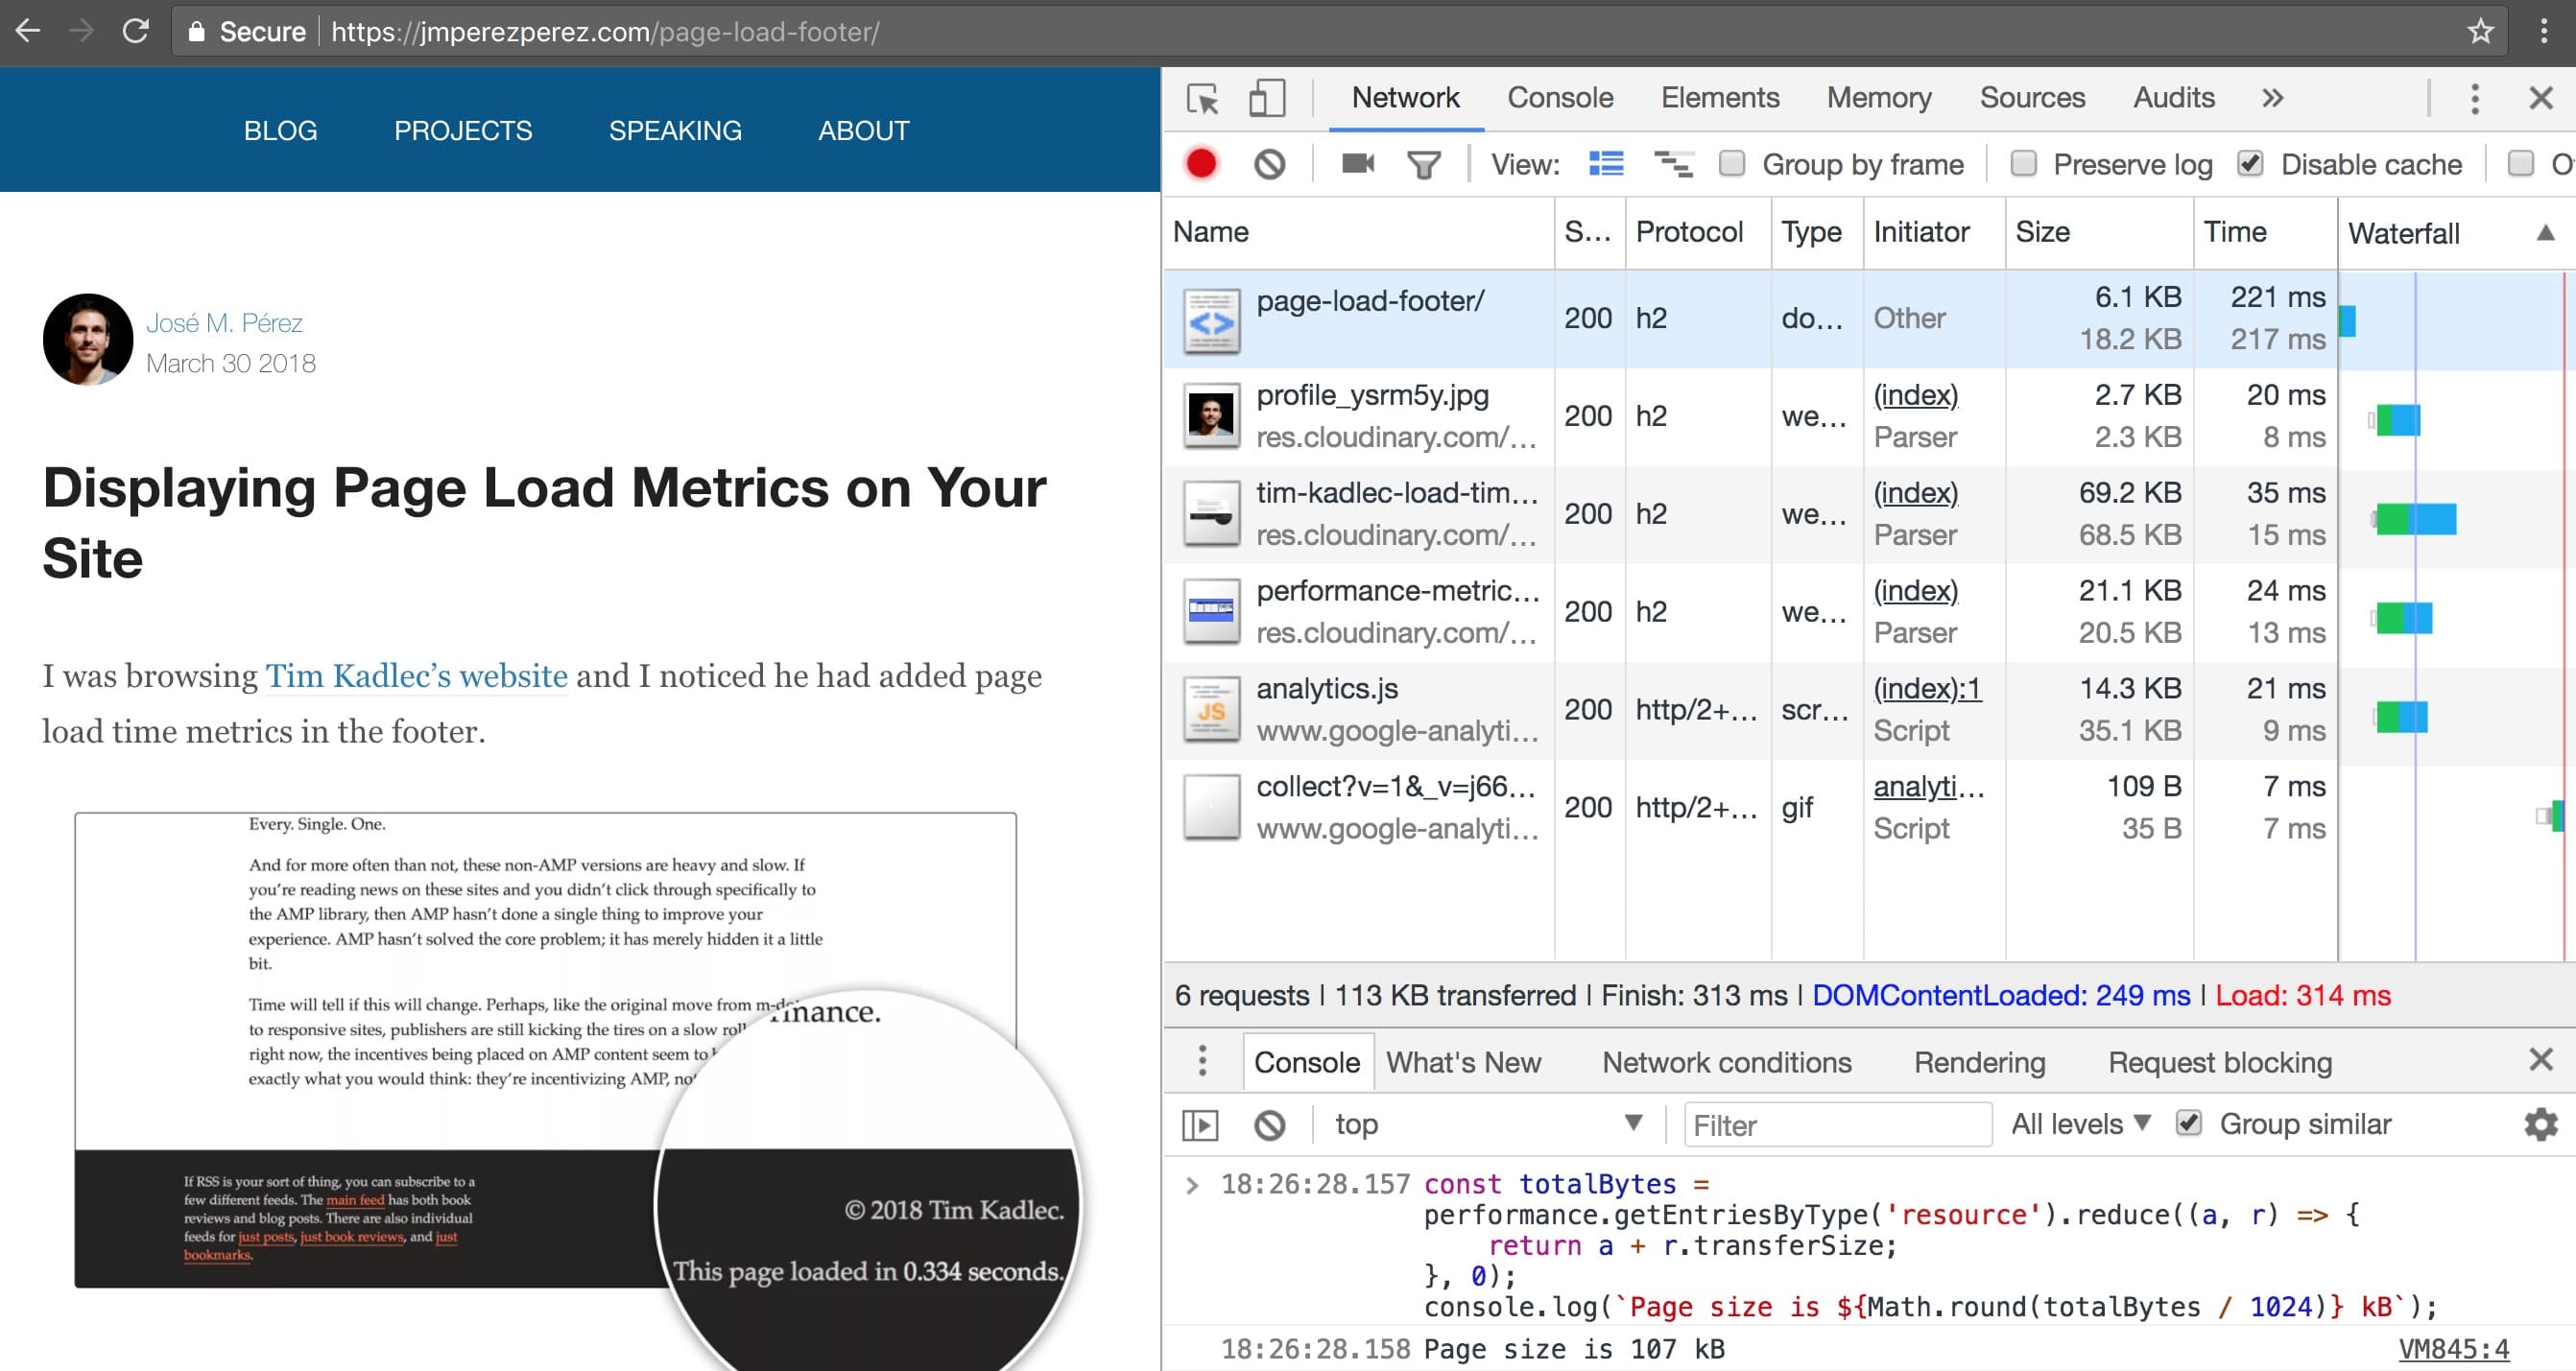Click the record (red circle) button
Screen dimensions: 2576x1371
click(1201, 165)
